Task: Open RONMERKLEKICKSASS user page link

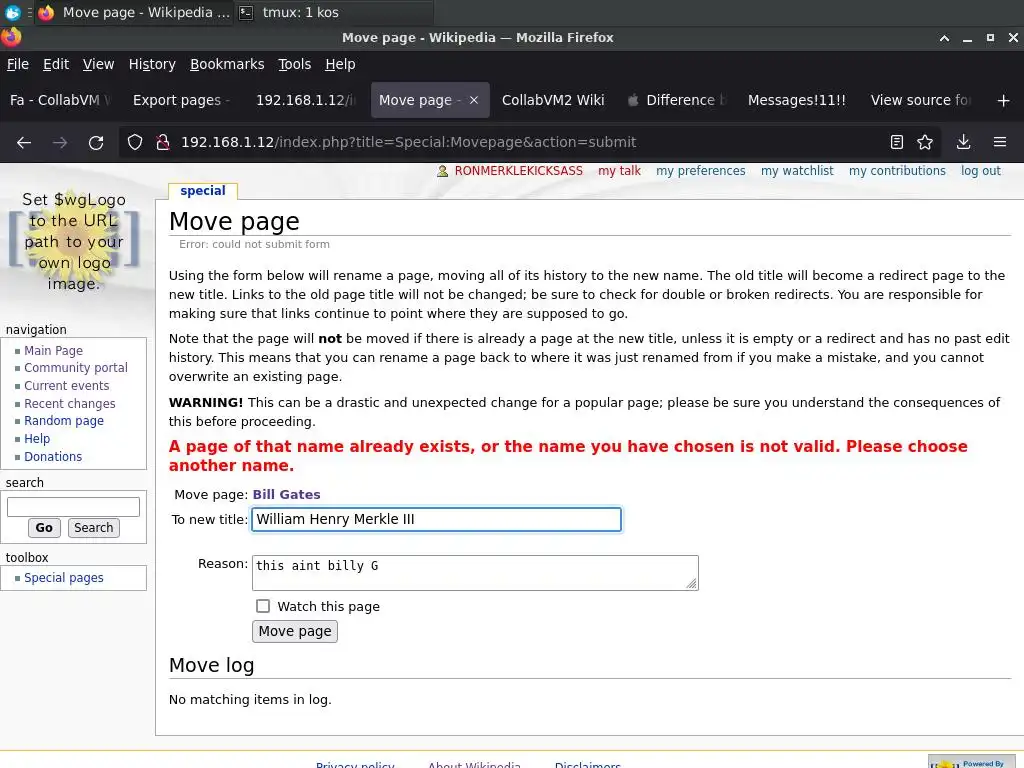Action: pos(519,171)
